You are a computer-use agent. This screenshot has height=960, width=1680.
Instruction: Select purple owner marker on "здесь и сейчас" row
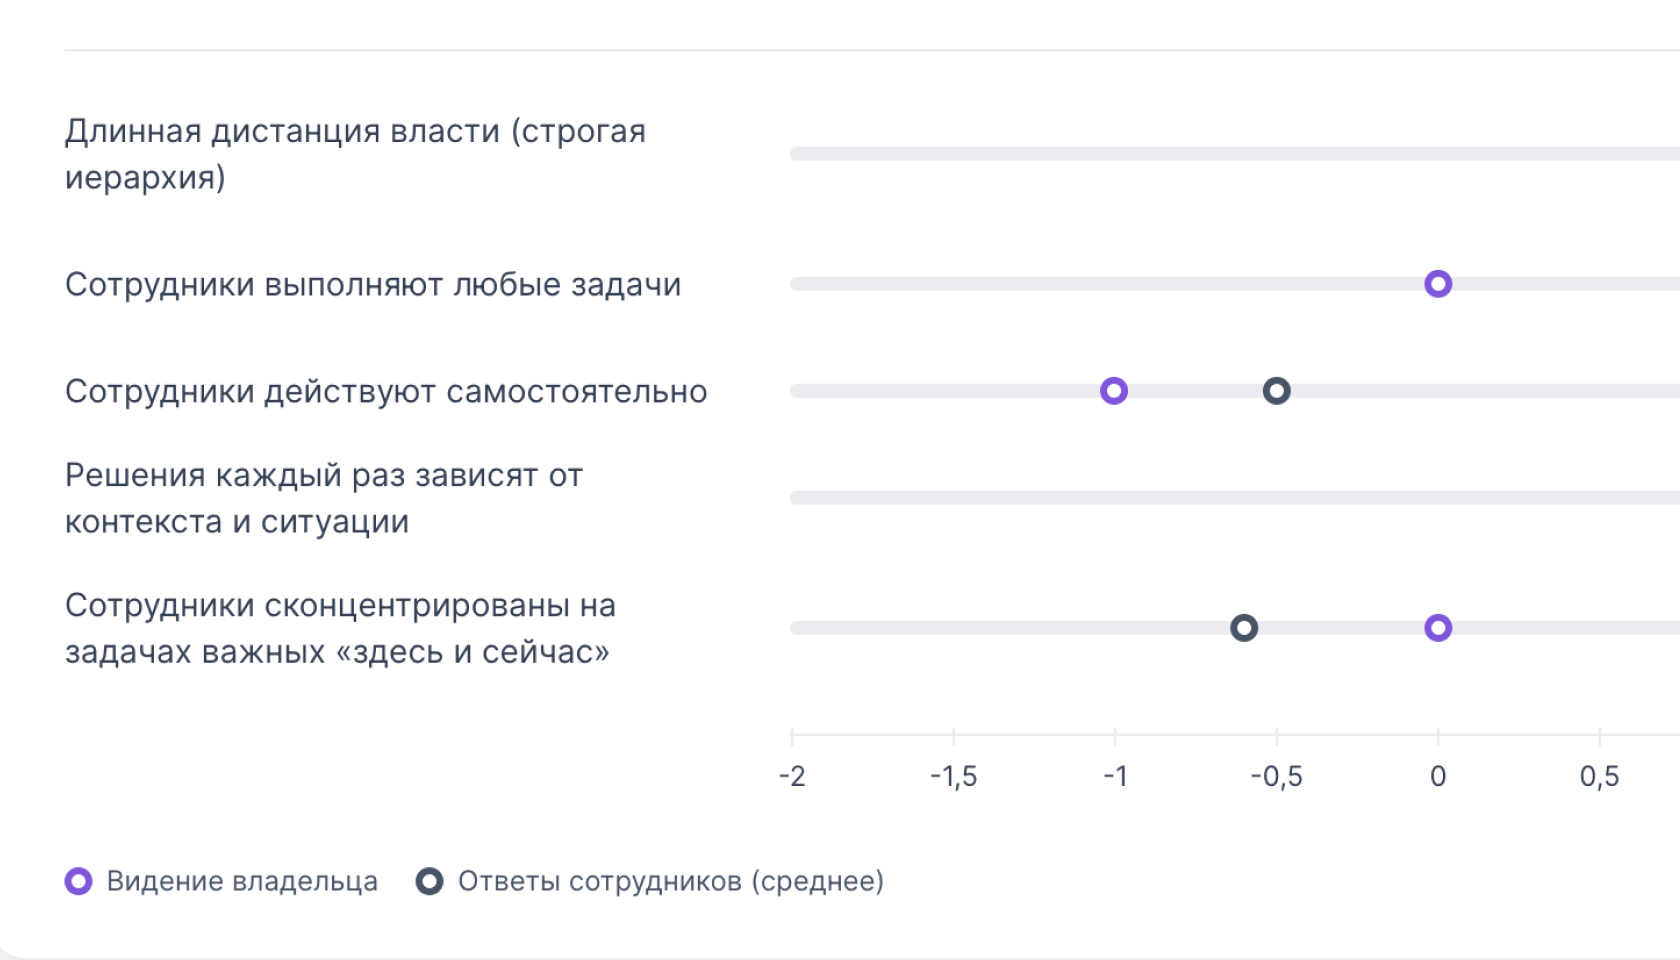click(x=1438, y=628)
